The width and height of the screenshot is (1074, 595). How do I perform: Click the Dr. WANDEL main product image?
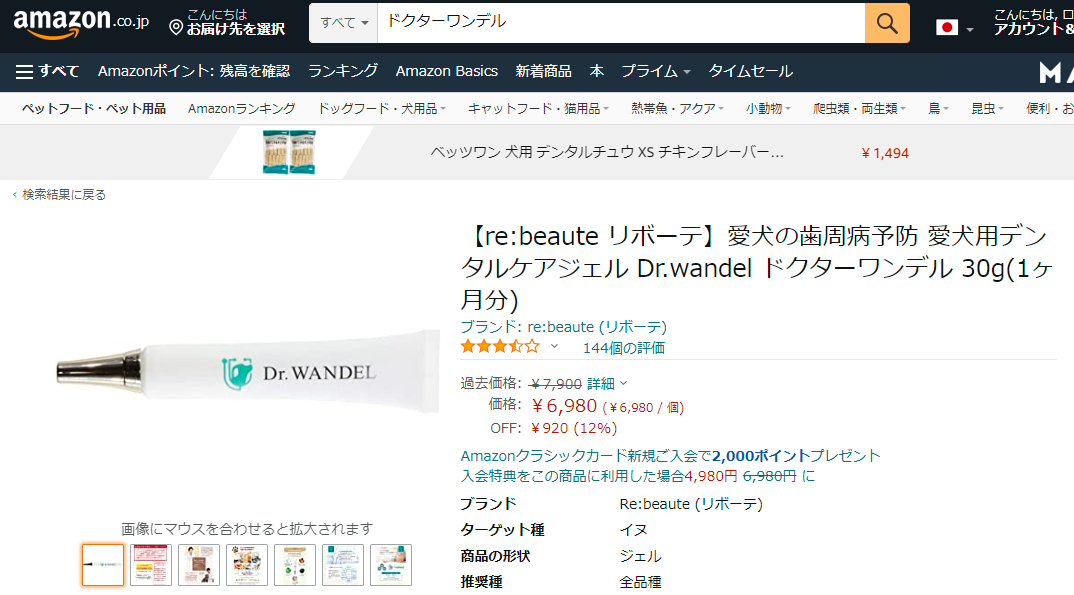tap(247, 371)
